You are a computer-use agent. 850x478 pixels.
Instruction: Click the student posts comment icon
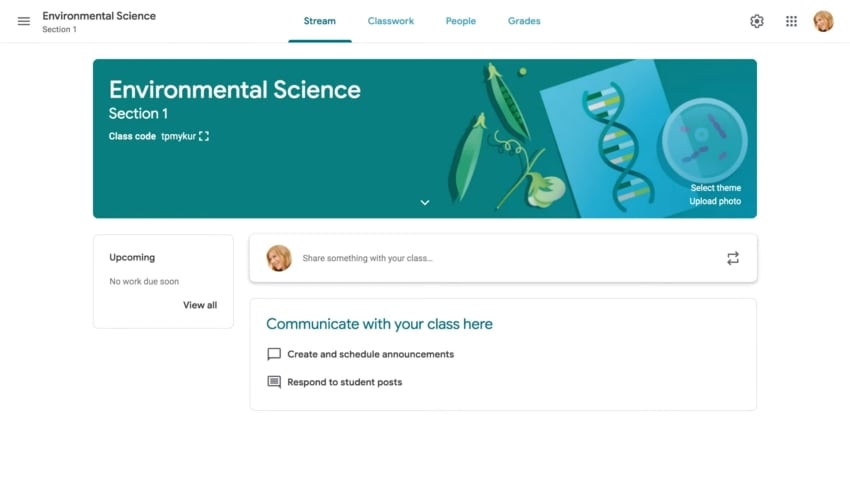pos(274,382)
